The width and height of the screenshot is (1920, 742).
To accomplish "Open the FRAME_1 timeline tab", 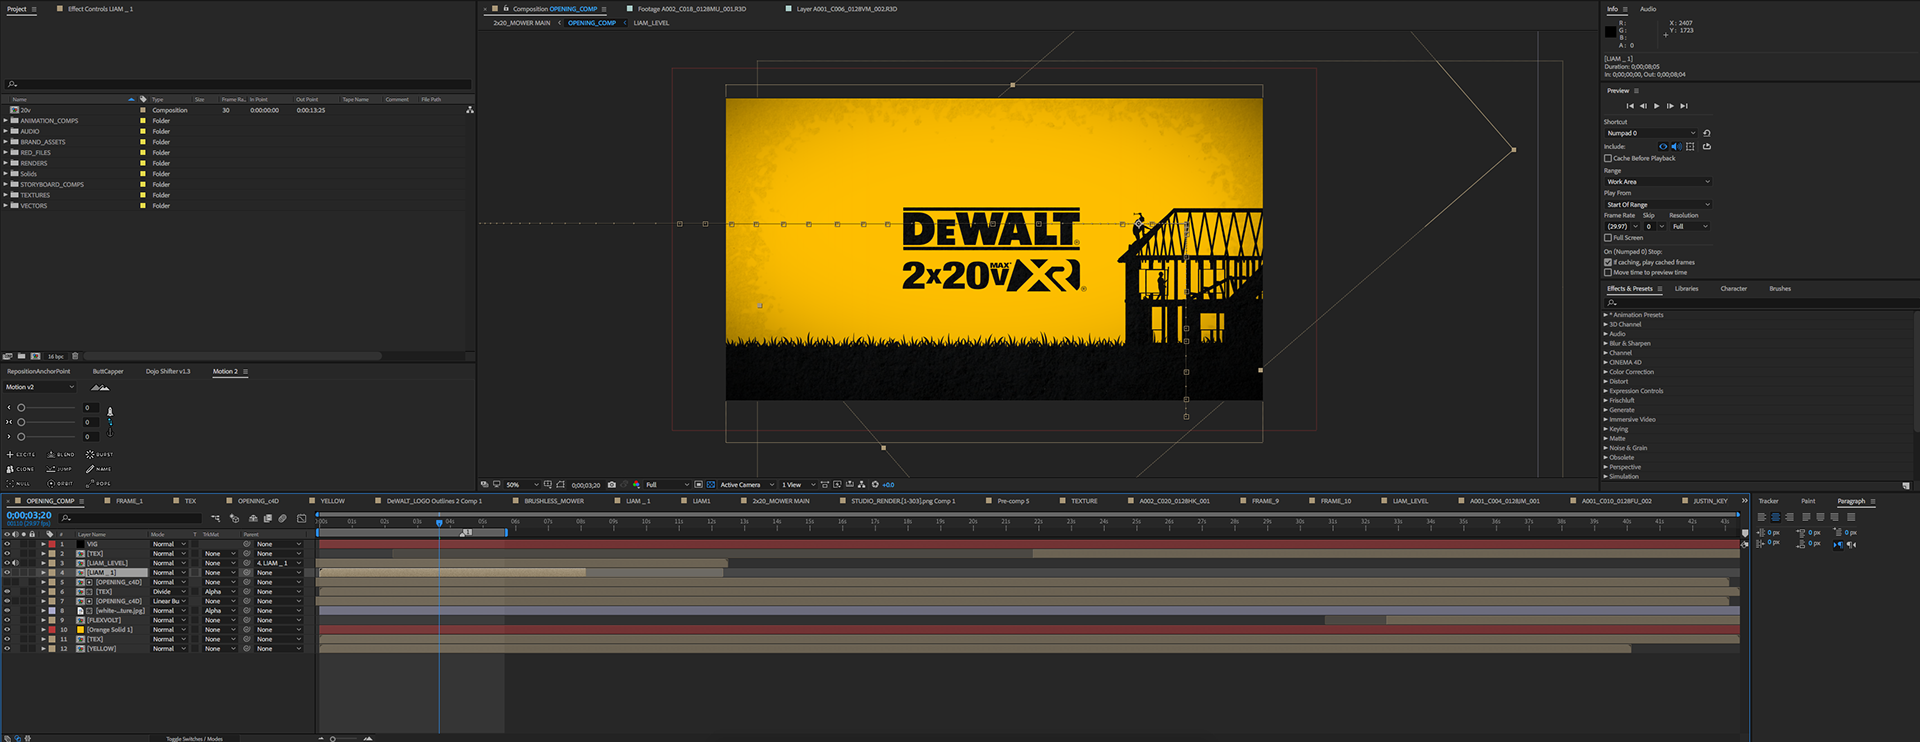I will tap(129, 501).
